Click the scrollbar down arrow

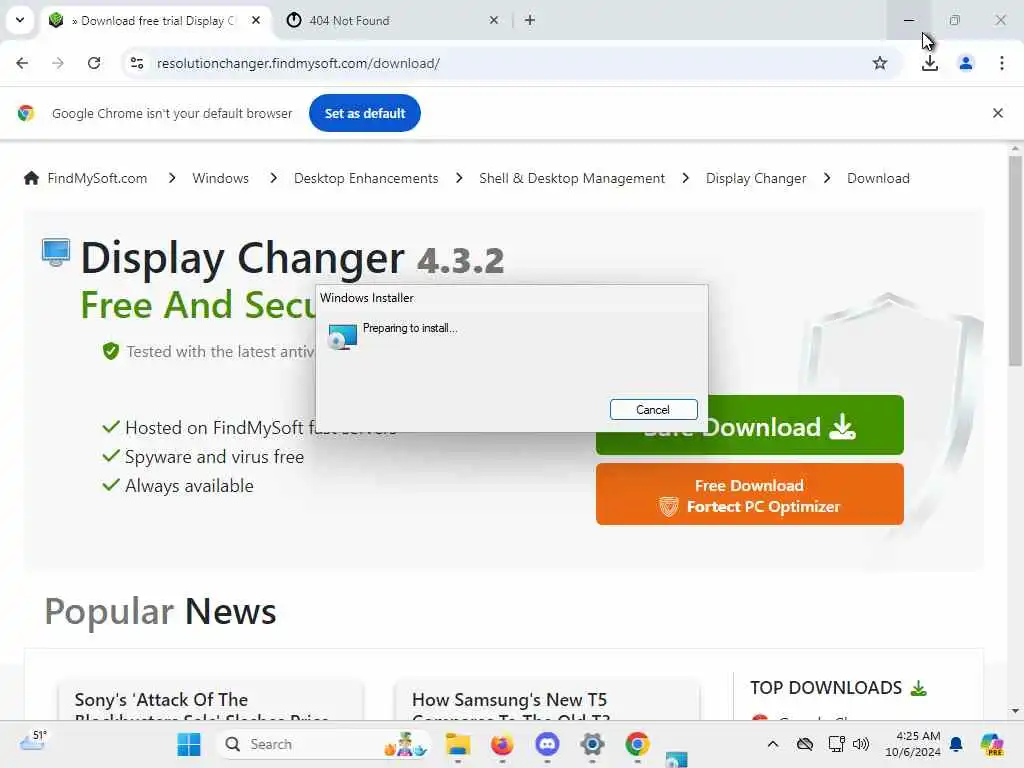point(1015,711)
